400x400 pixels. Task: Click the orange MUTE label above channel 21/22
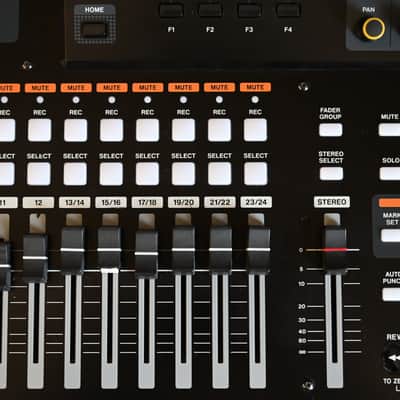coord(220,87)
